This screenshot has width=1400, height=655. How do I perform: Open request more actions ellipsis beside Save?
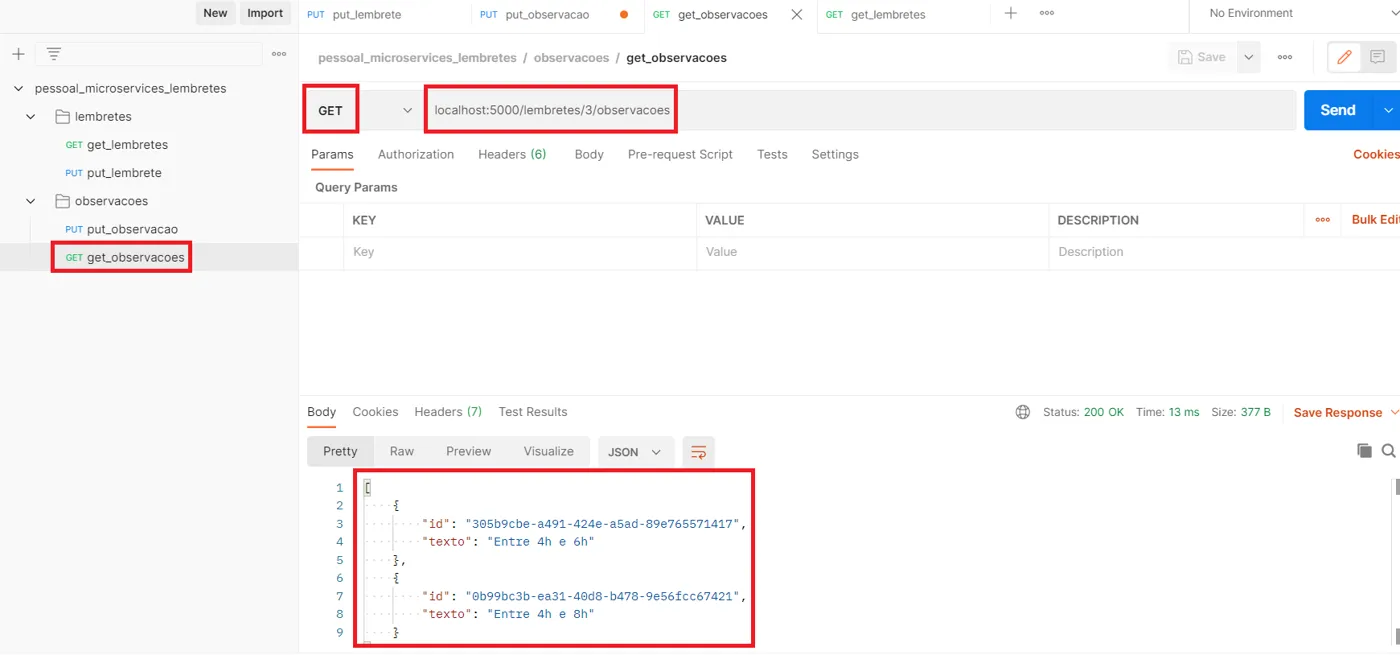1285,57
